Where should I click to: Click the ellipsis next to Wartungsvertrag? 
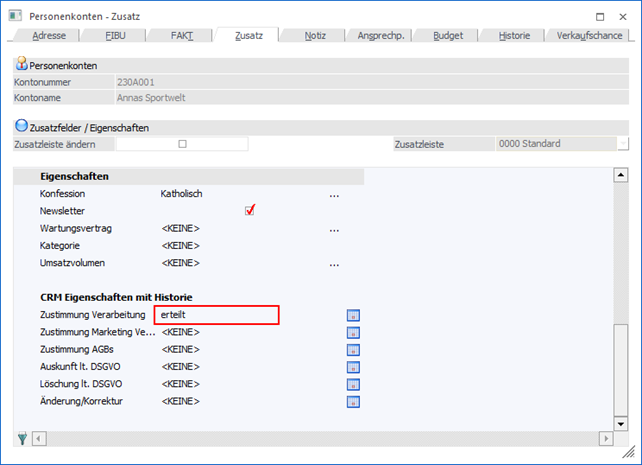(x=335, y=229)
